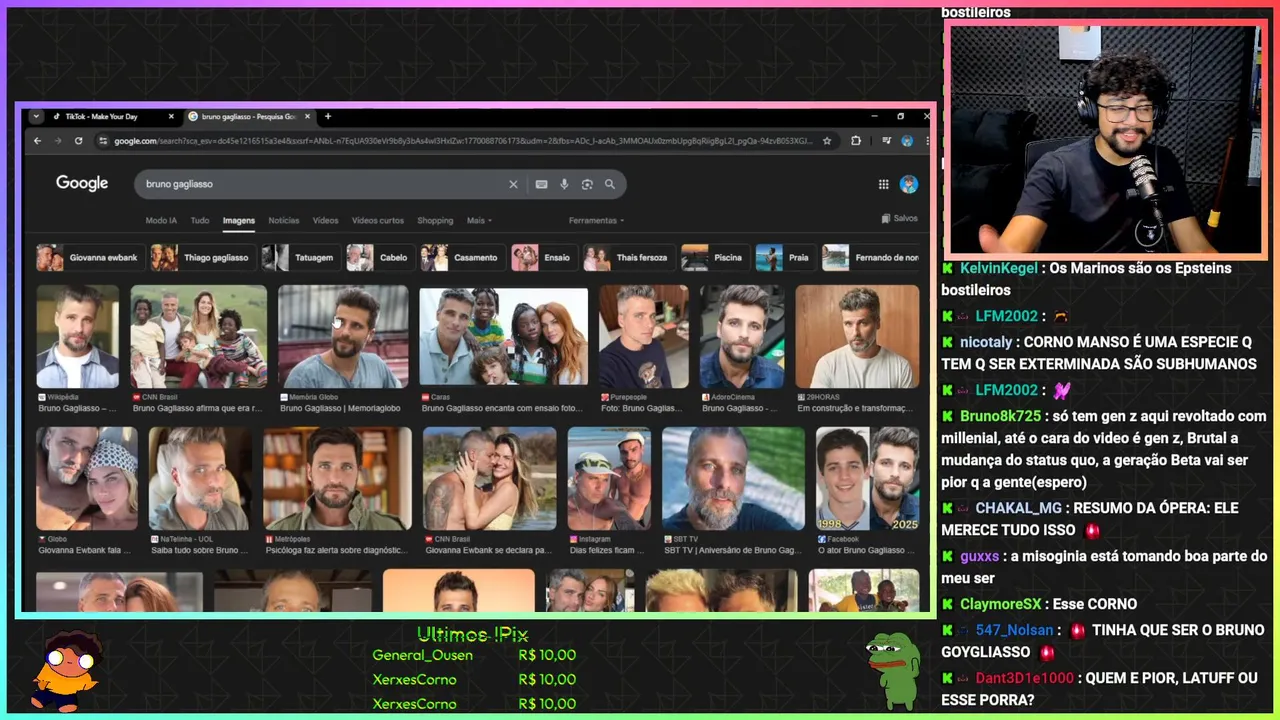Click the Google logo
1280x720 pixels.
[x=82, y=183]
